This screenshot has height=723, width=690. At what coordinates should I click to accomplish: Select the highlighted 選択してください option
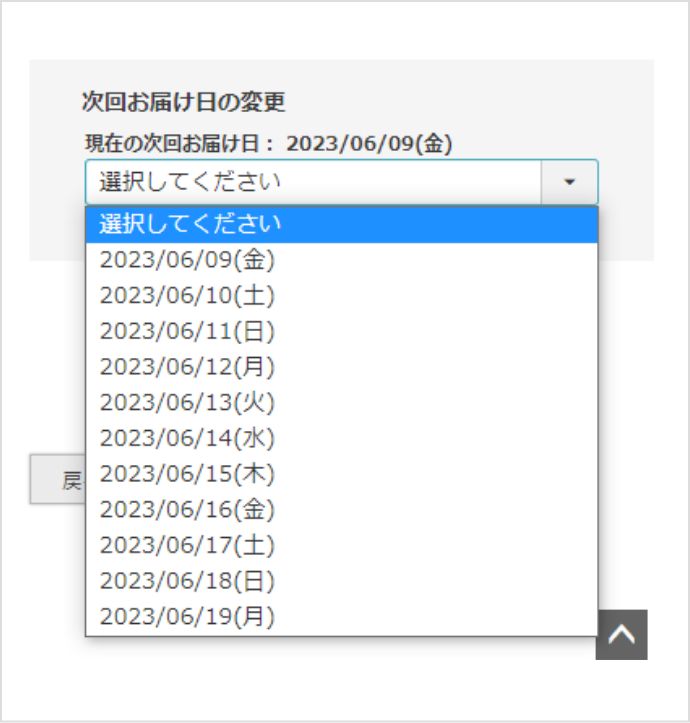(341, 225)
